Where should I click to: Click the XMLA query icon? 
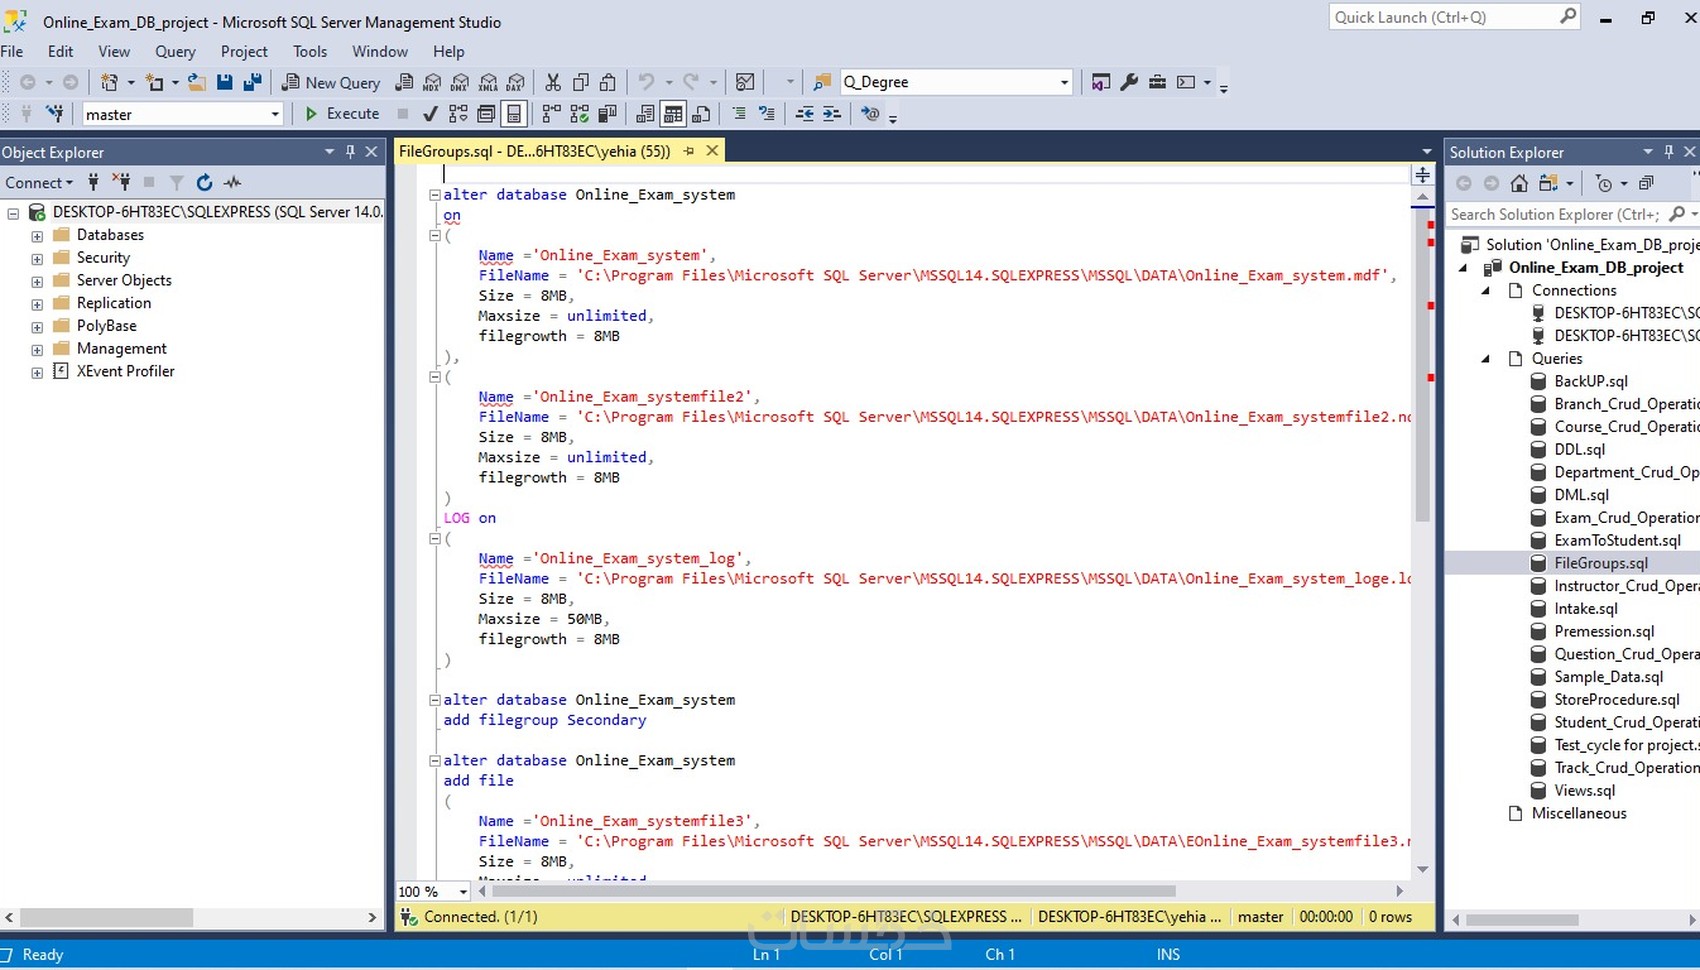[x=488, y=82]
